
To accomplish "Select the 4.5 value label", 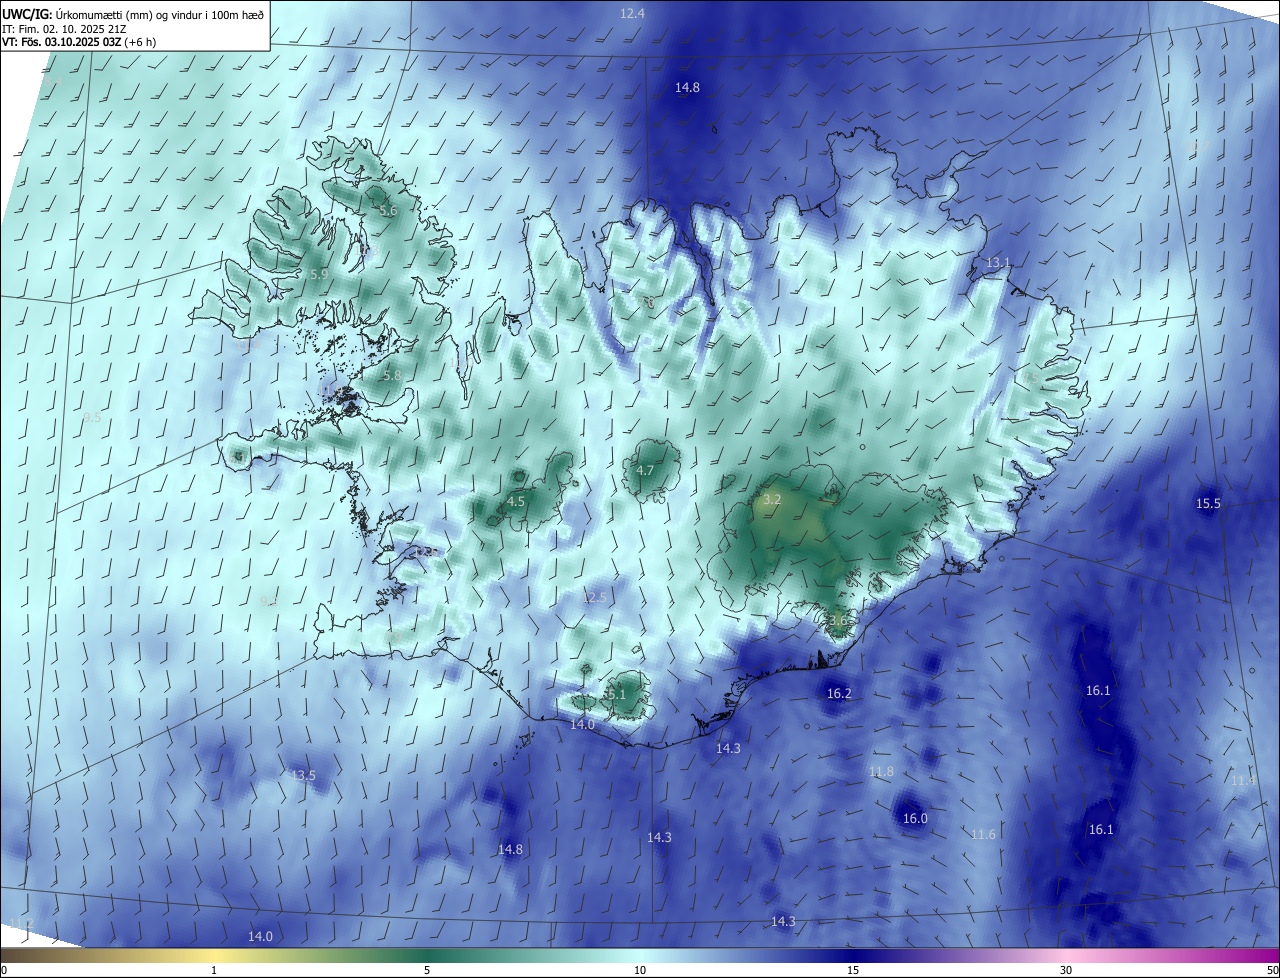I will (x=516, y=501).
